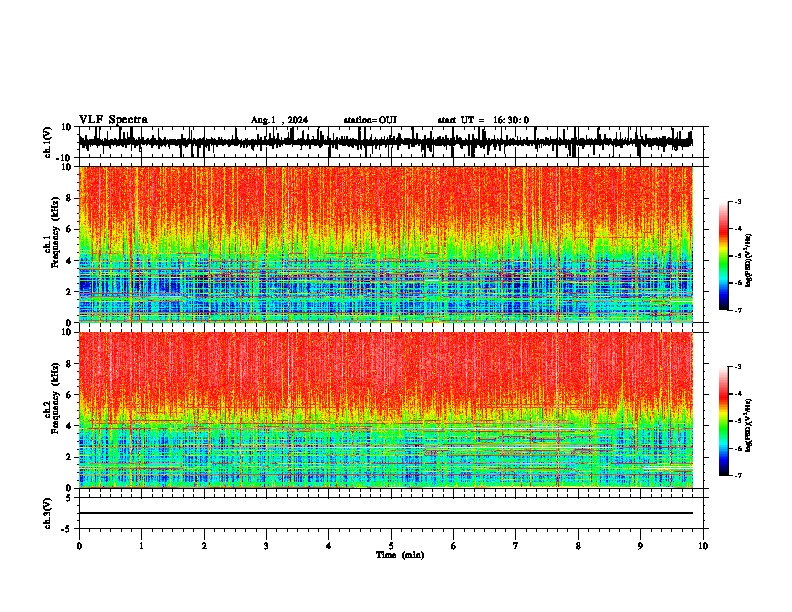Select the date text "Aug.1 , 2024"

[279, 120]
